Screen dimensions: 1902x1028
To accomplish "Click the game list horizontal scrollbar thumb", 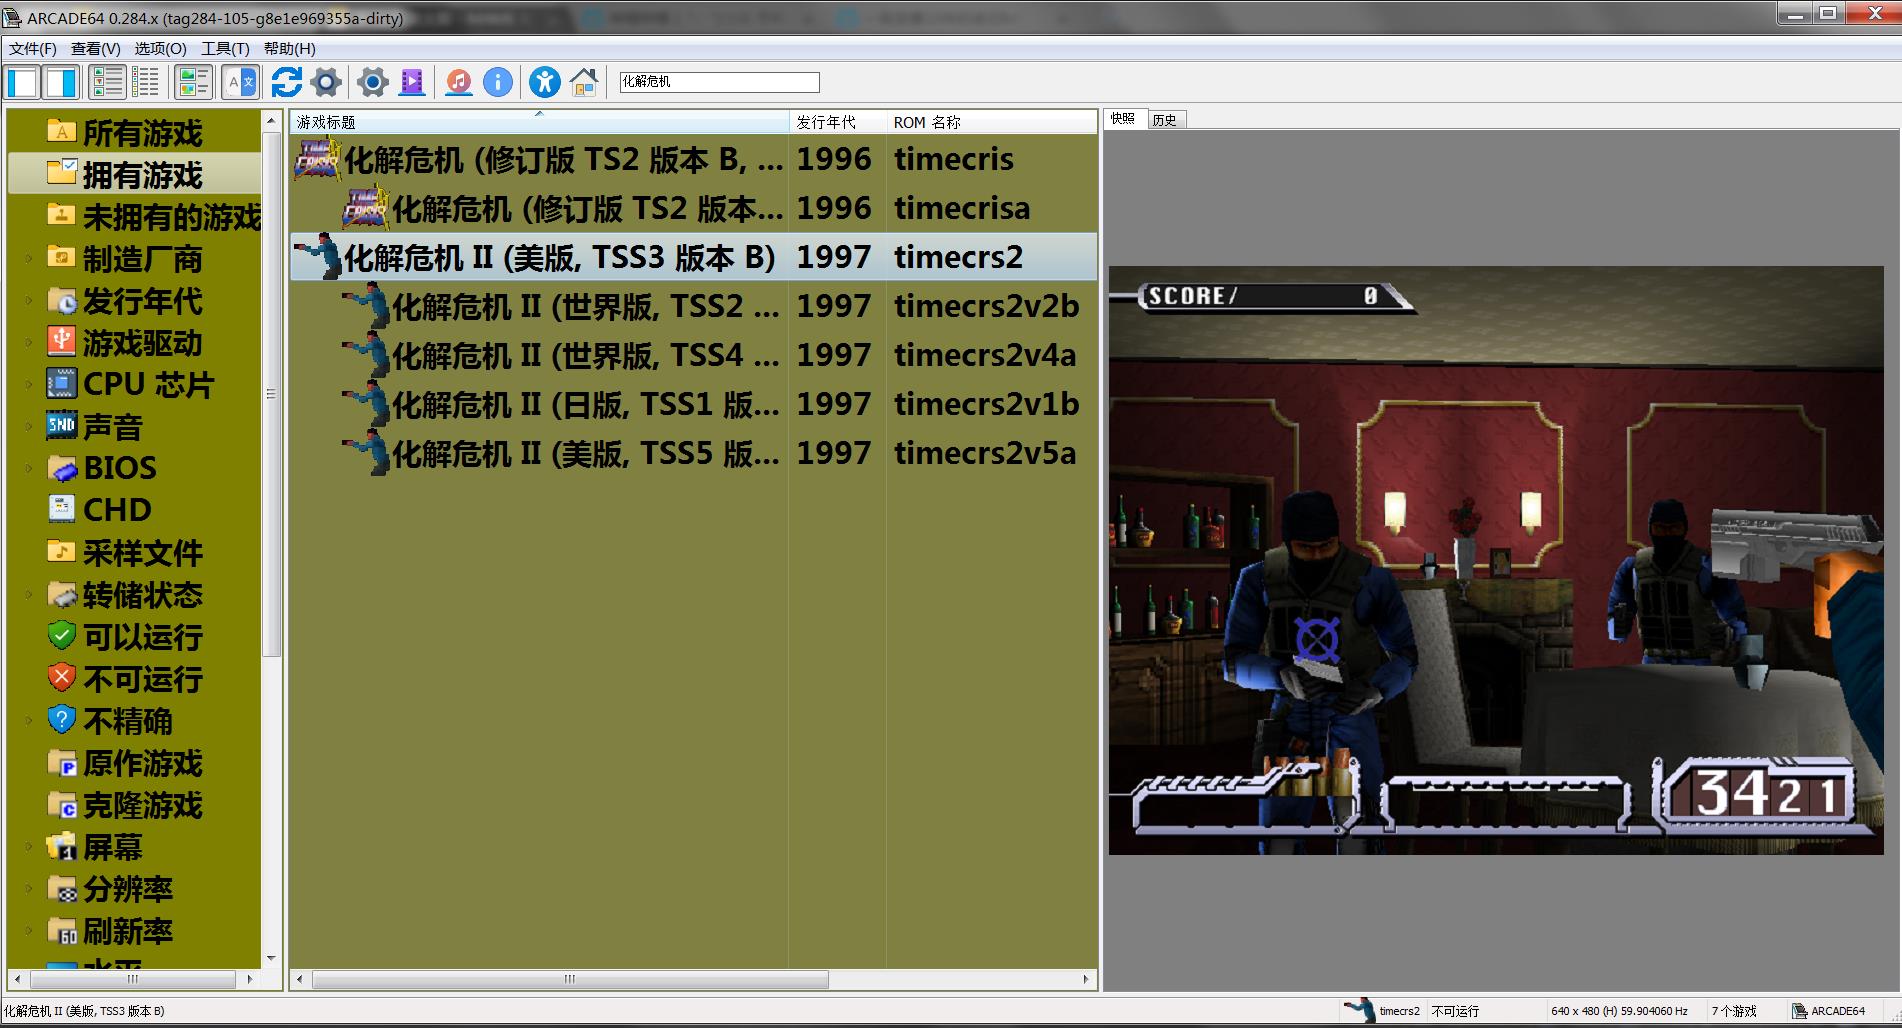I will tap(570, 979).
